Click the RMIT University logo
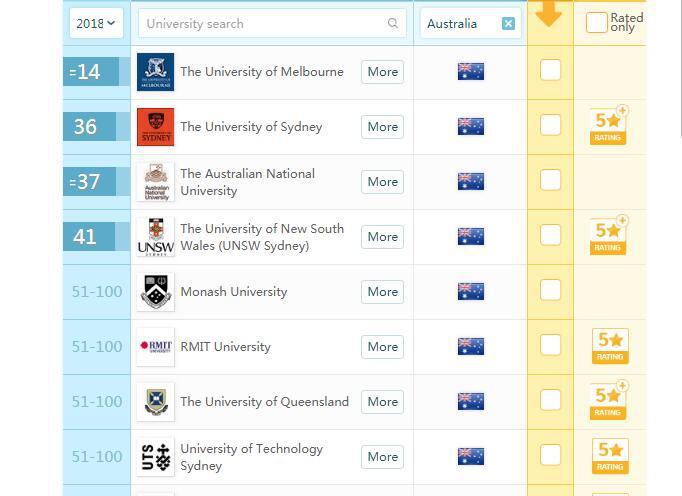The height and width of the screenshot is (496, 682). (155, 347)
